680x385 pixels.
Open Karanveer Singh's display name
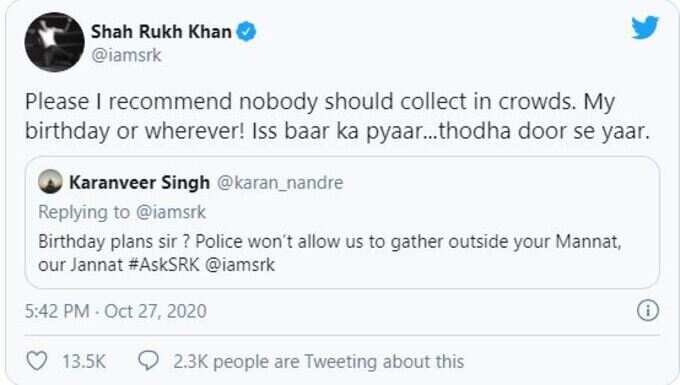click(139, 183)
